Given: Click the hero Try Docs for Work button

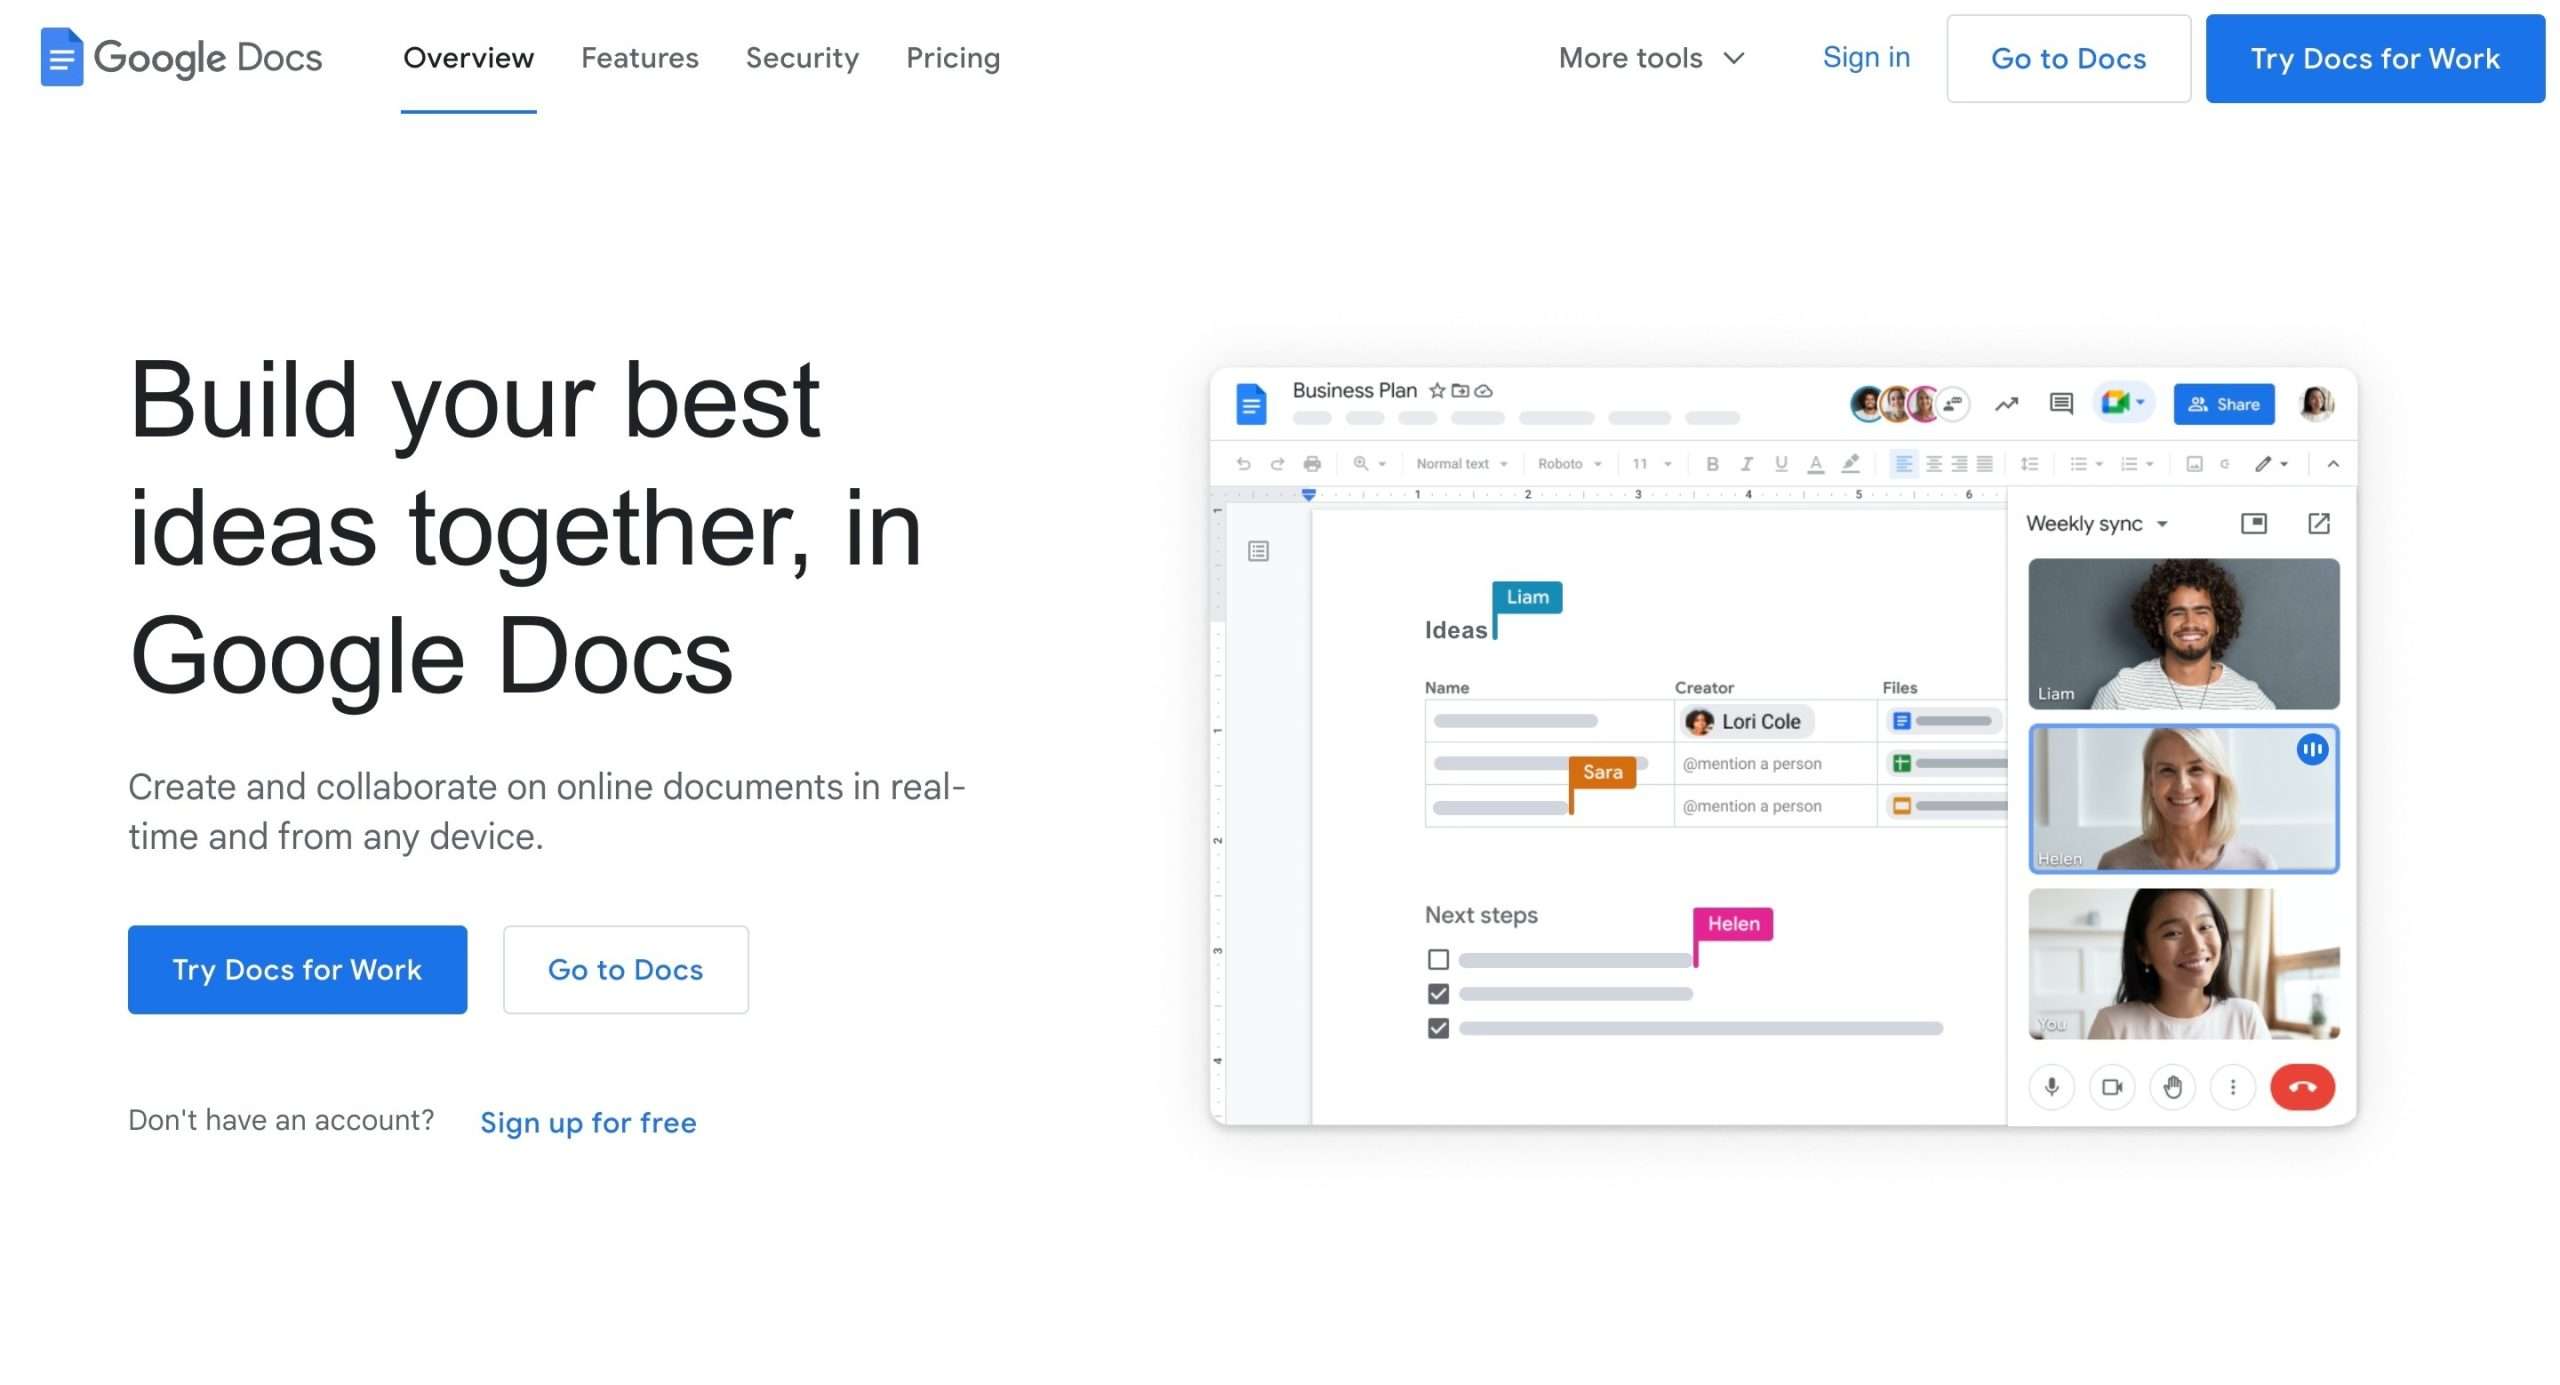Looking at the screenshot, I should tap(297, 970).
